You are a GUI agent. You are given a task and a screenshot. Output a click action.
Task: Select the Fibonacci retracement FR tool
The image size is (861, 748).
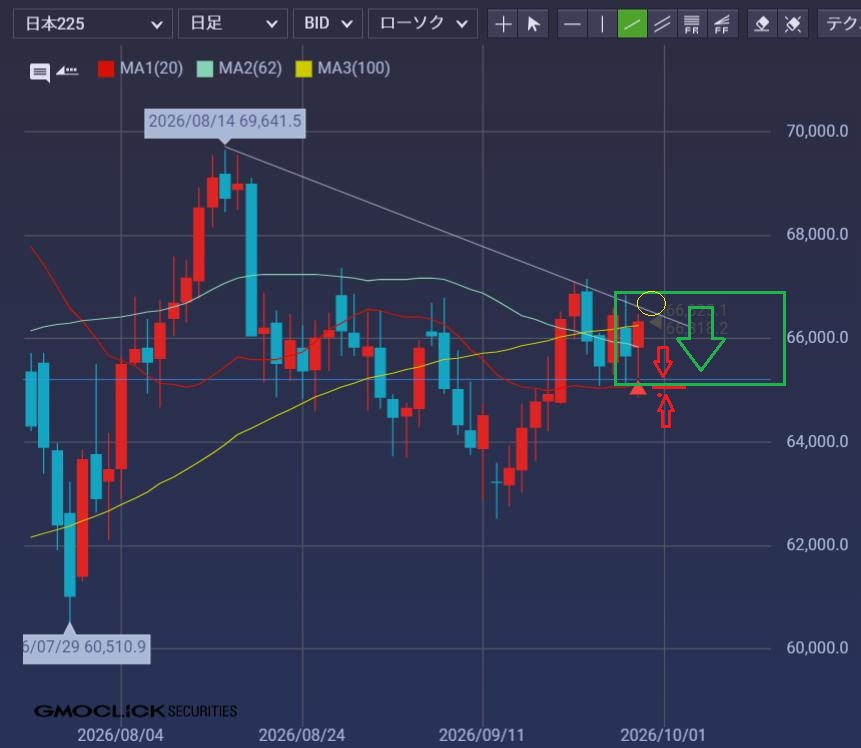click(x=692, y=24)
